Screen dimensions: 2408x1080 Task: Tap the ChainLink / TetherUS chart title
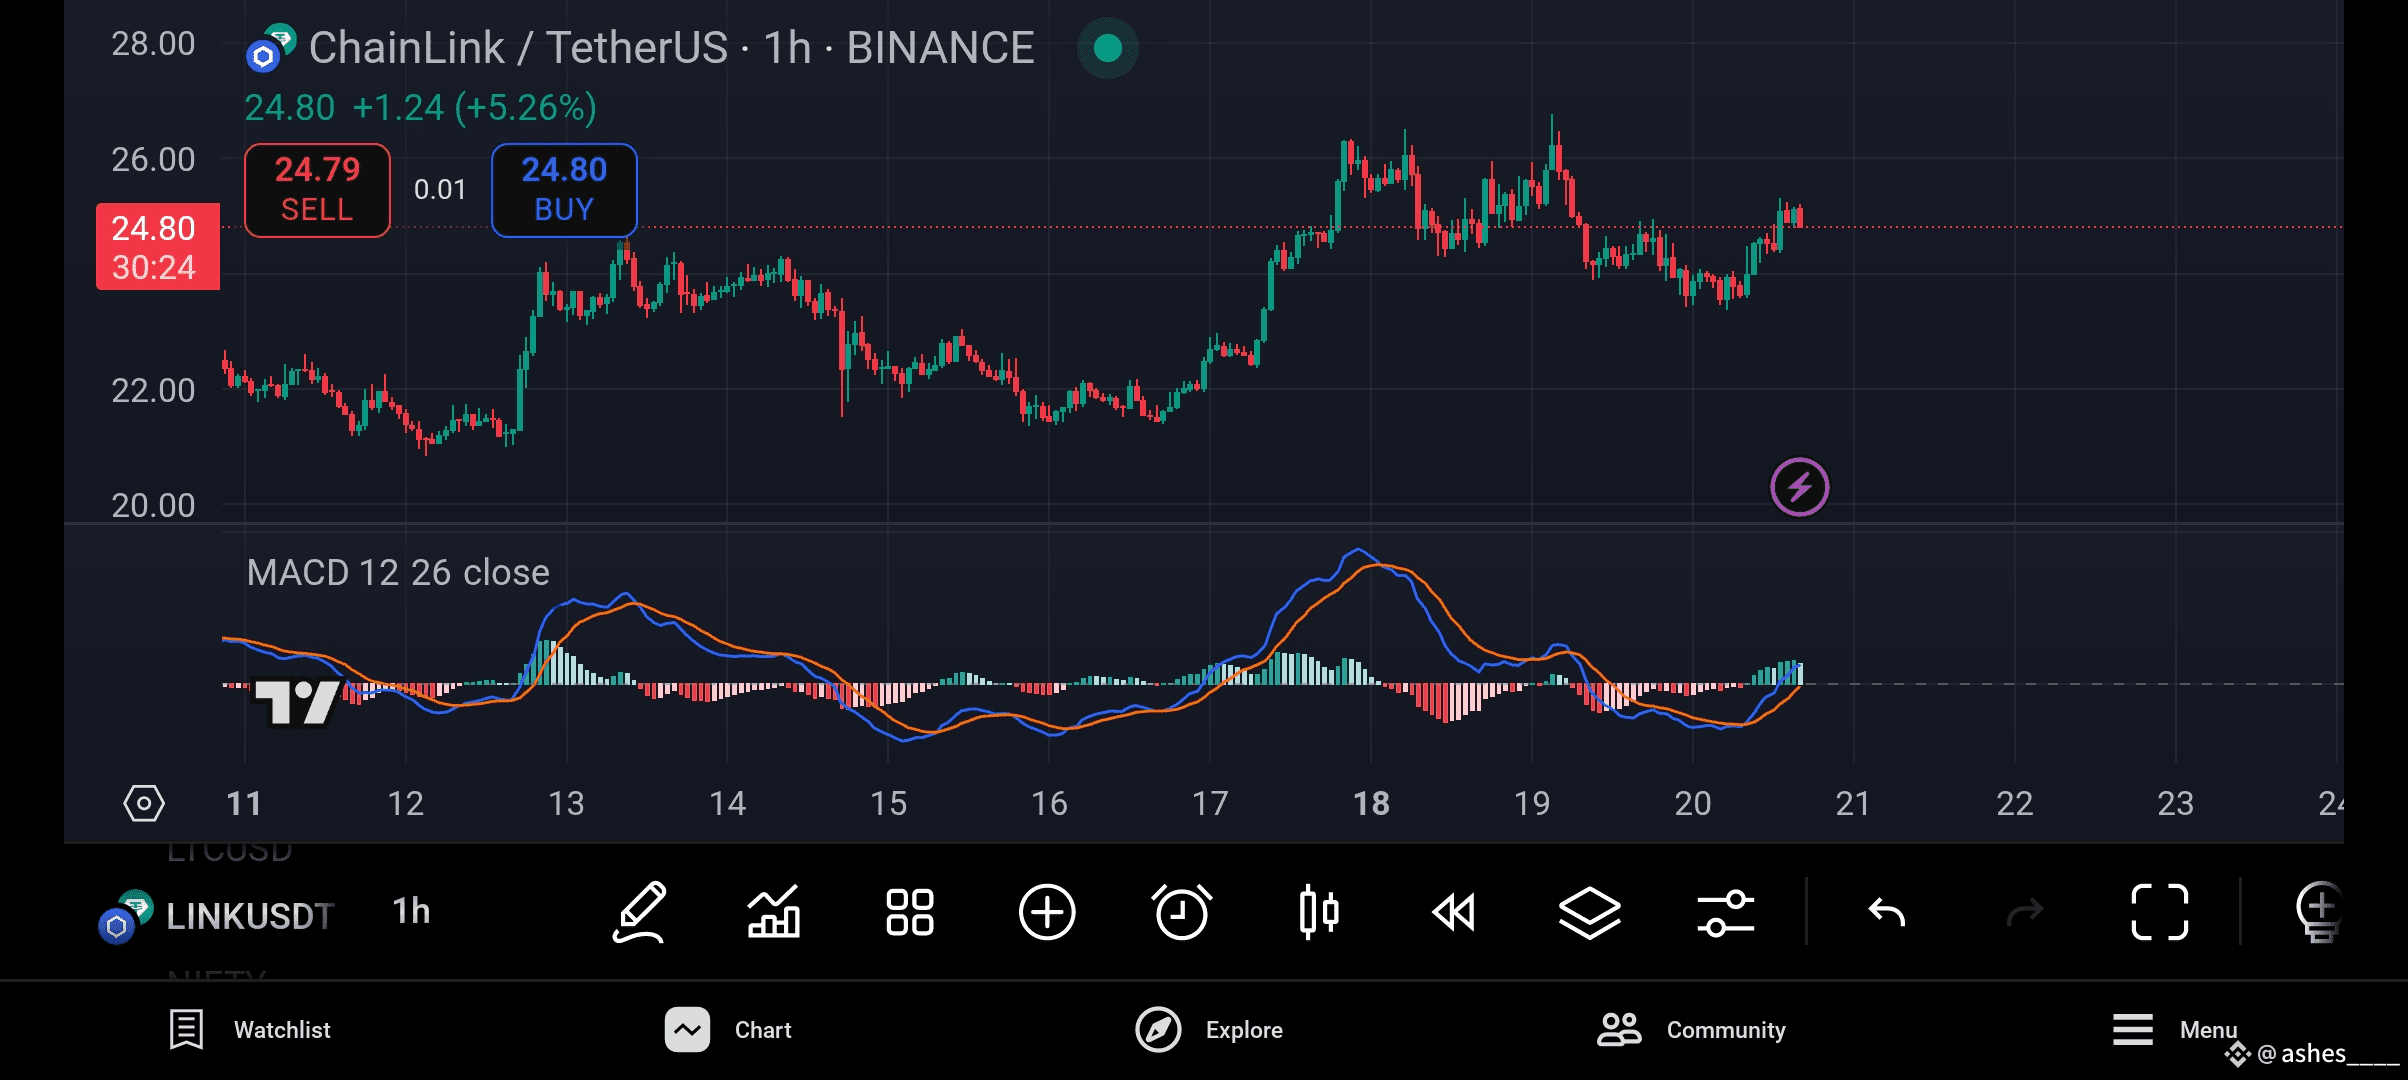671,48
